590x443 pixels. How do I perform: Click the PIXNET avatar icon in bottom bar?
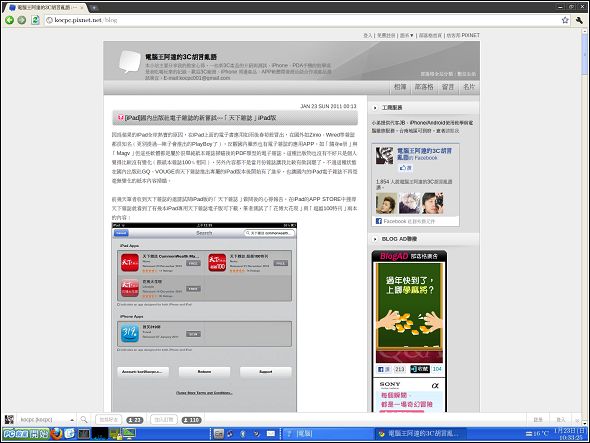[x=9, y=420]
